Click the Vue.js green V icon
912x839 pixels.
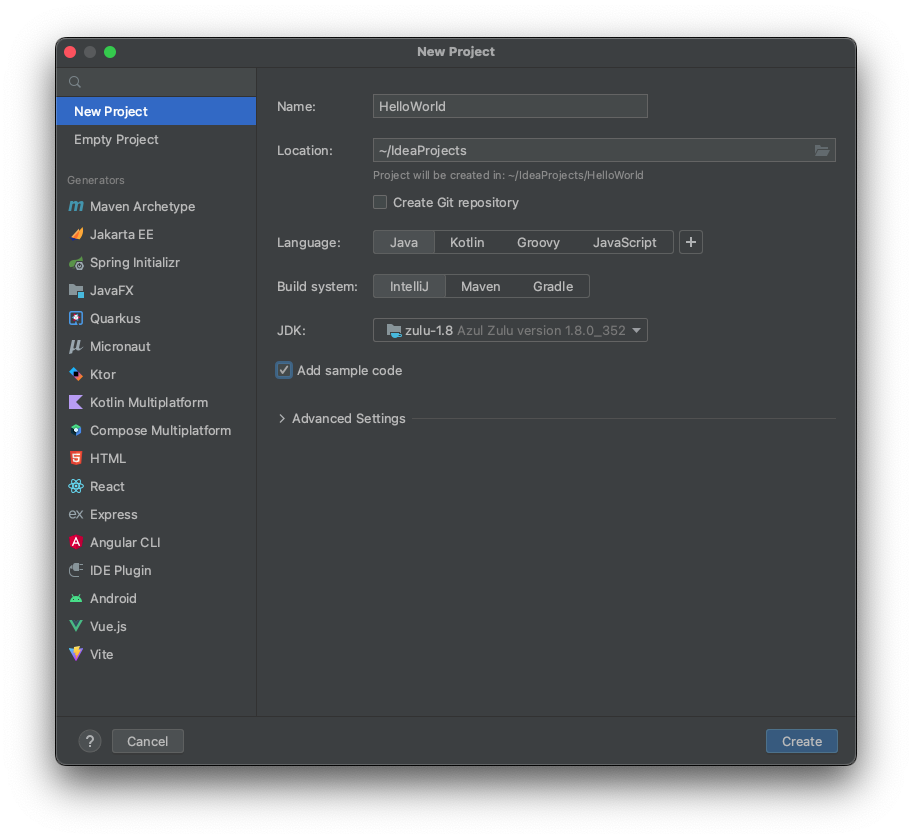76,626
